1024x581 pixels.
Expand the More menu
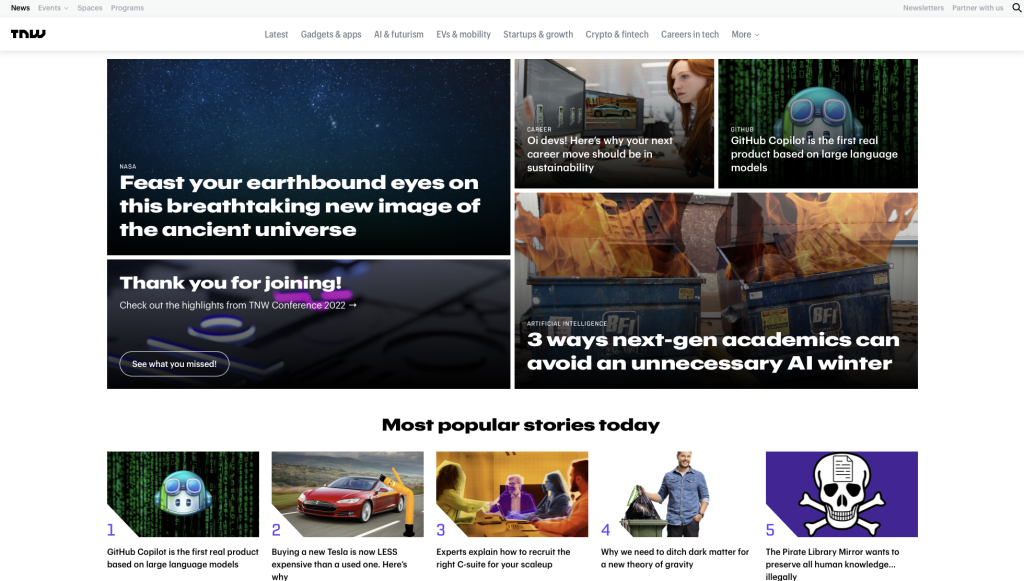coord(745,35)
